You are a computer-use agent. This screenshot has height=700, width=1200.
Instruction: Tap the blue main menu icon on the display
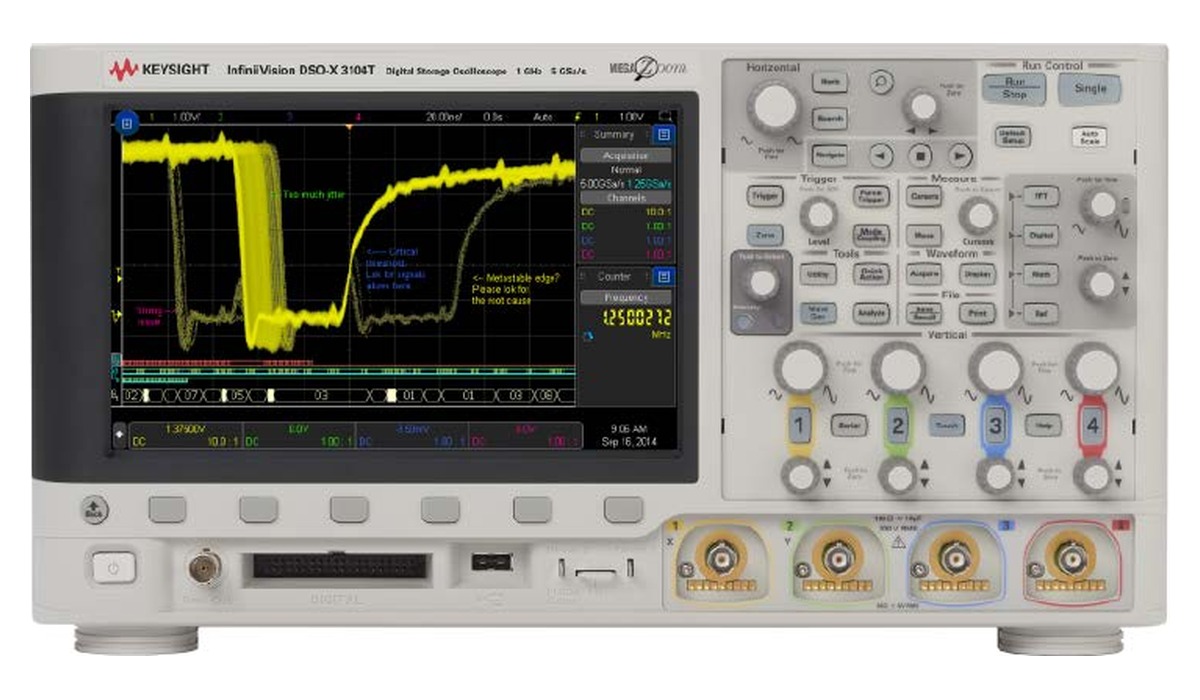click(x=127, y=125)
